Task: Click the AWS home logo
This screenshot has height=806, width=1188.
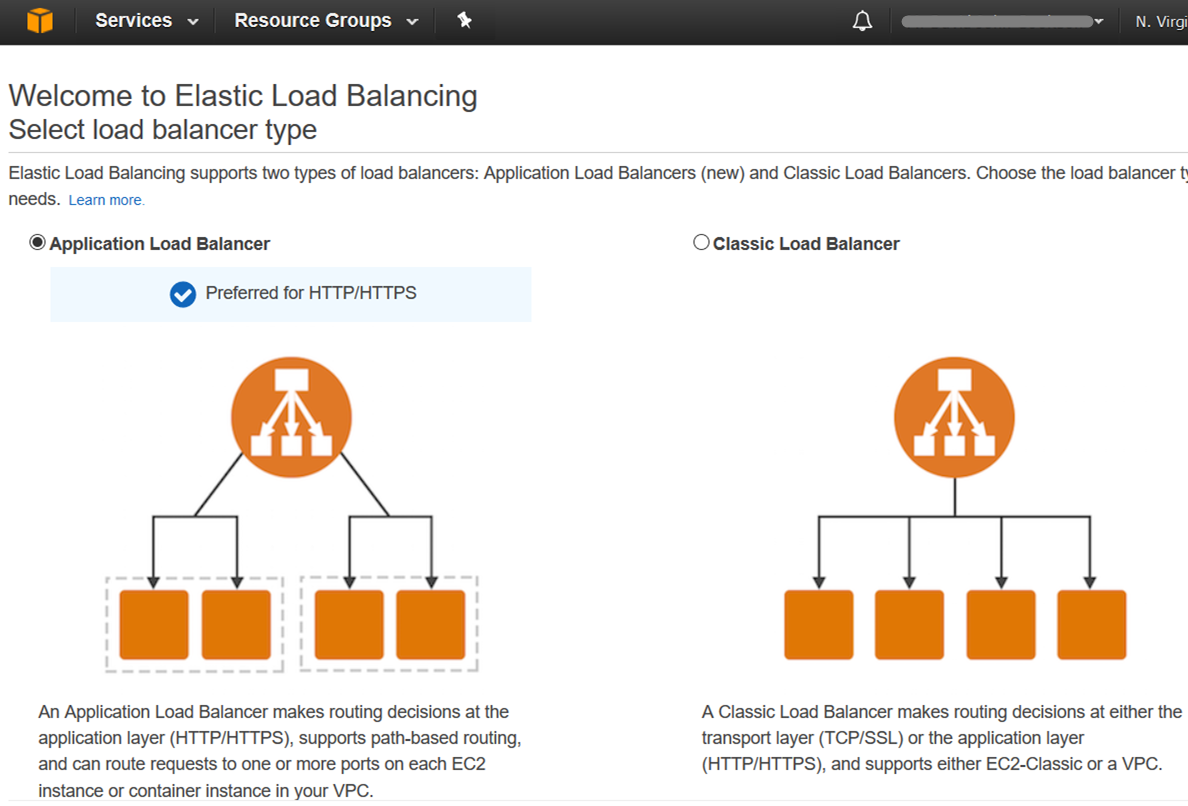Action: click(39, 20)
